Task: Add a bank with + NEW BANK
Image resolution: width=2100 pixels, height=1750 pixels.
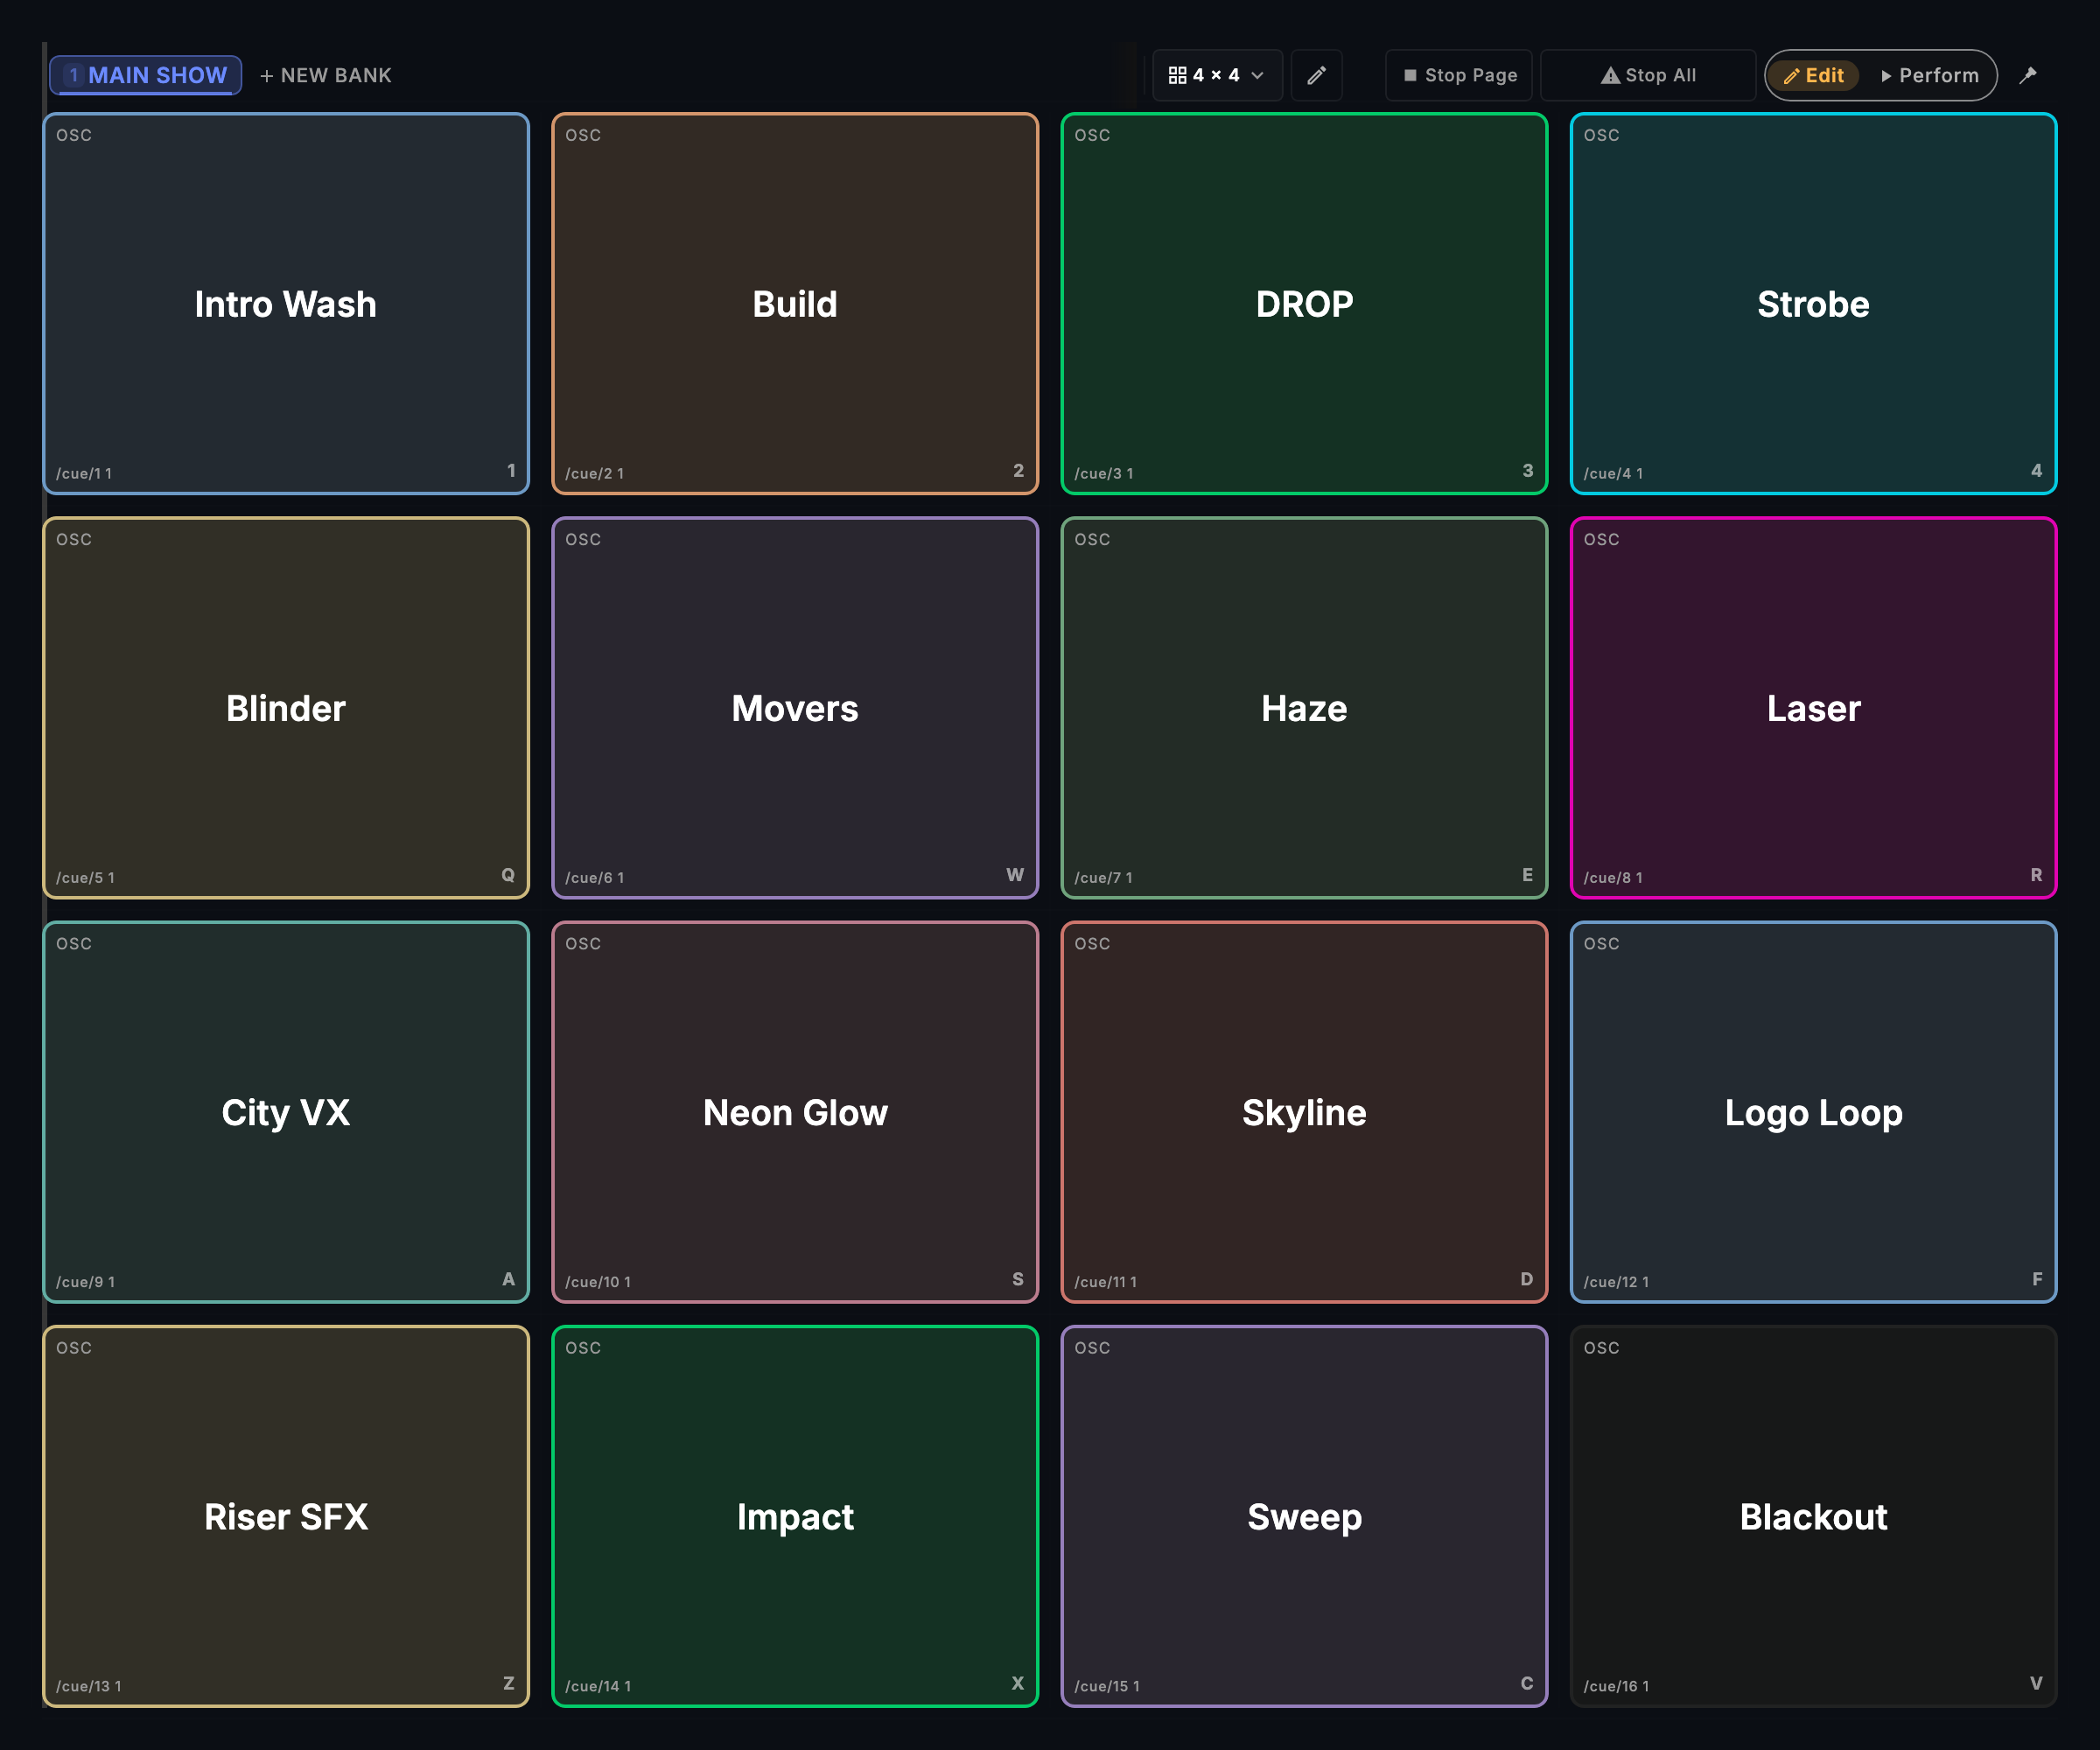Action: [326, 75]
